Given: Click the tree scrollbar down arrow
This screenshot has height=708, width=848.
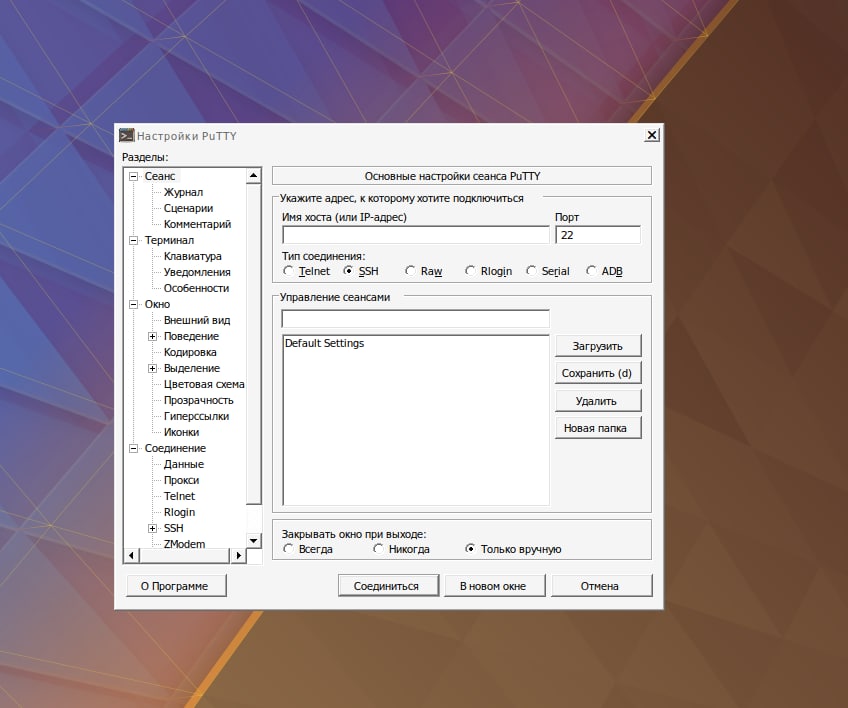Looking at the screenshot, I should 253,540.
